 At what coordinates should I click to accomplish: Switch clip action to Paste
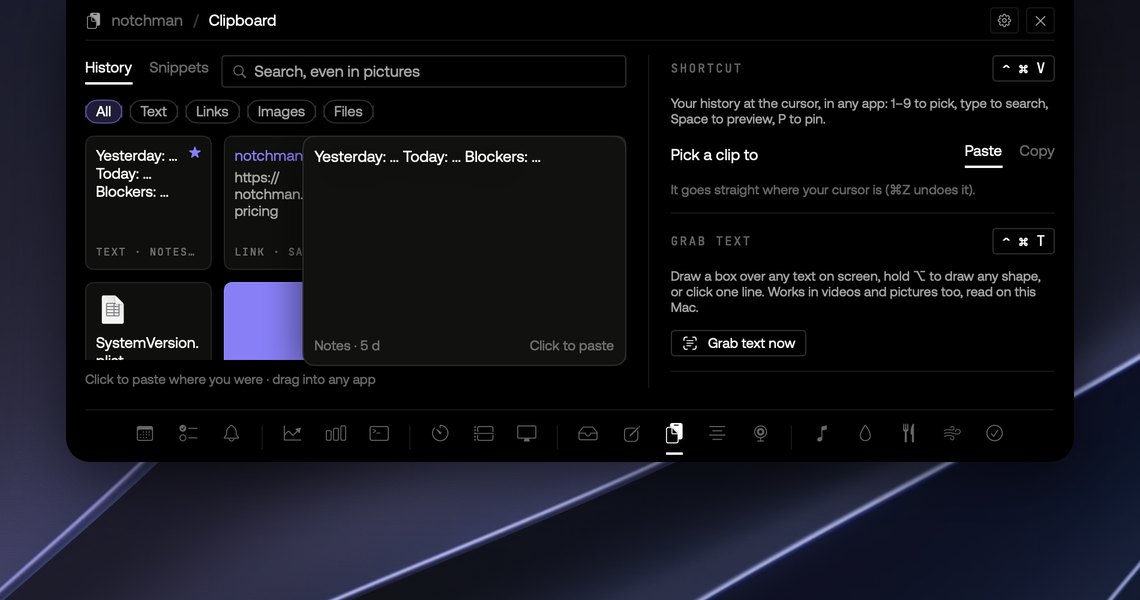[983, 151]
